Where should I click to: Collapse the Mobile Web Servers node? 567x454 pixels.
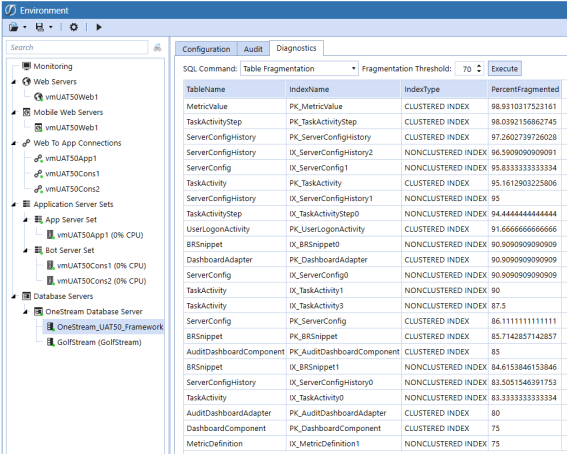tap(14, 113)
